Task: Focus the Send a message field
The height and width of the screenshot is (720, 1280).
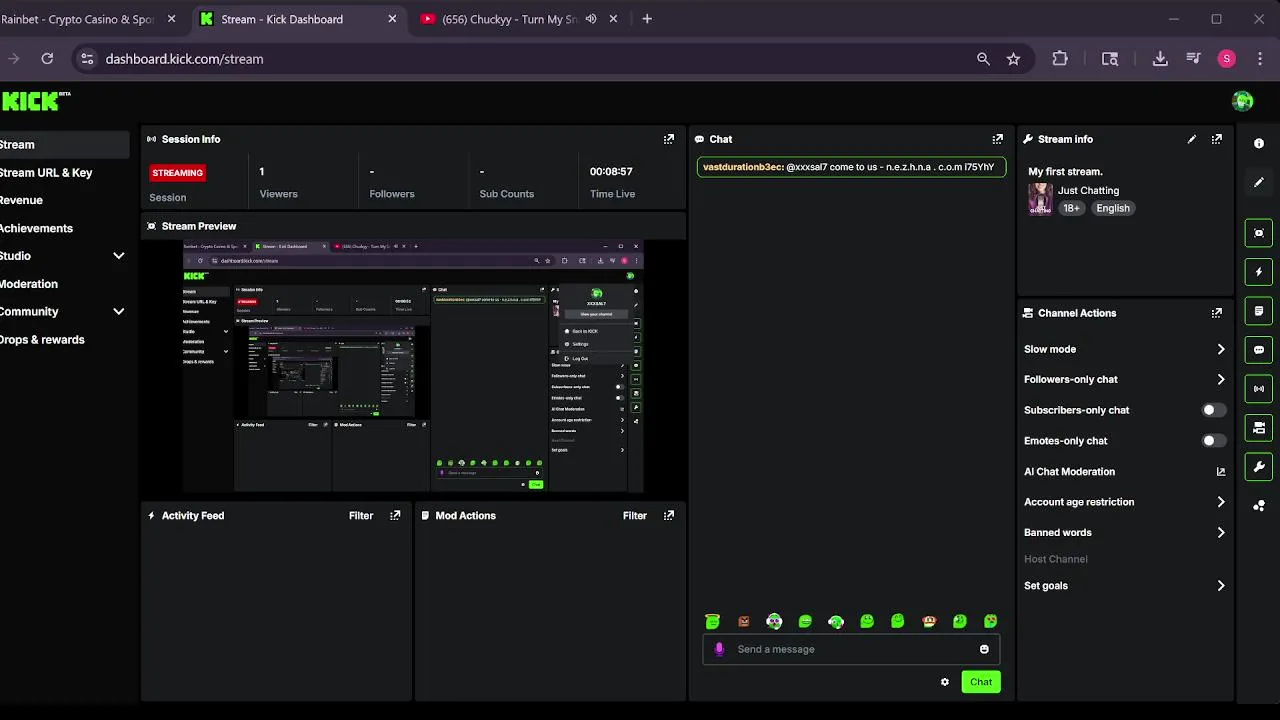Action: click(851, 650)
